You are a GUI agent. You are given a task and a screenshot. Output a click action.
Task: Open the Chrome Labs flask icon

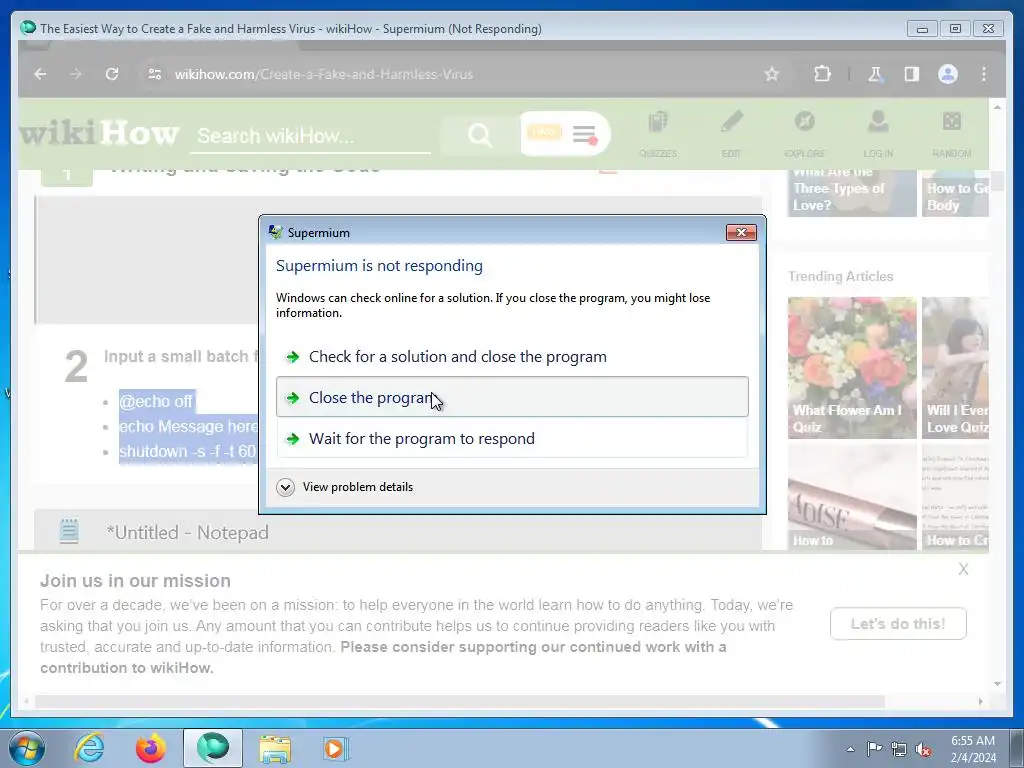pyautogui.click(x=875, y=74)
